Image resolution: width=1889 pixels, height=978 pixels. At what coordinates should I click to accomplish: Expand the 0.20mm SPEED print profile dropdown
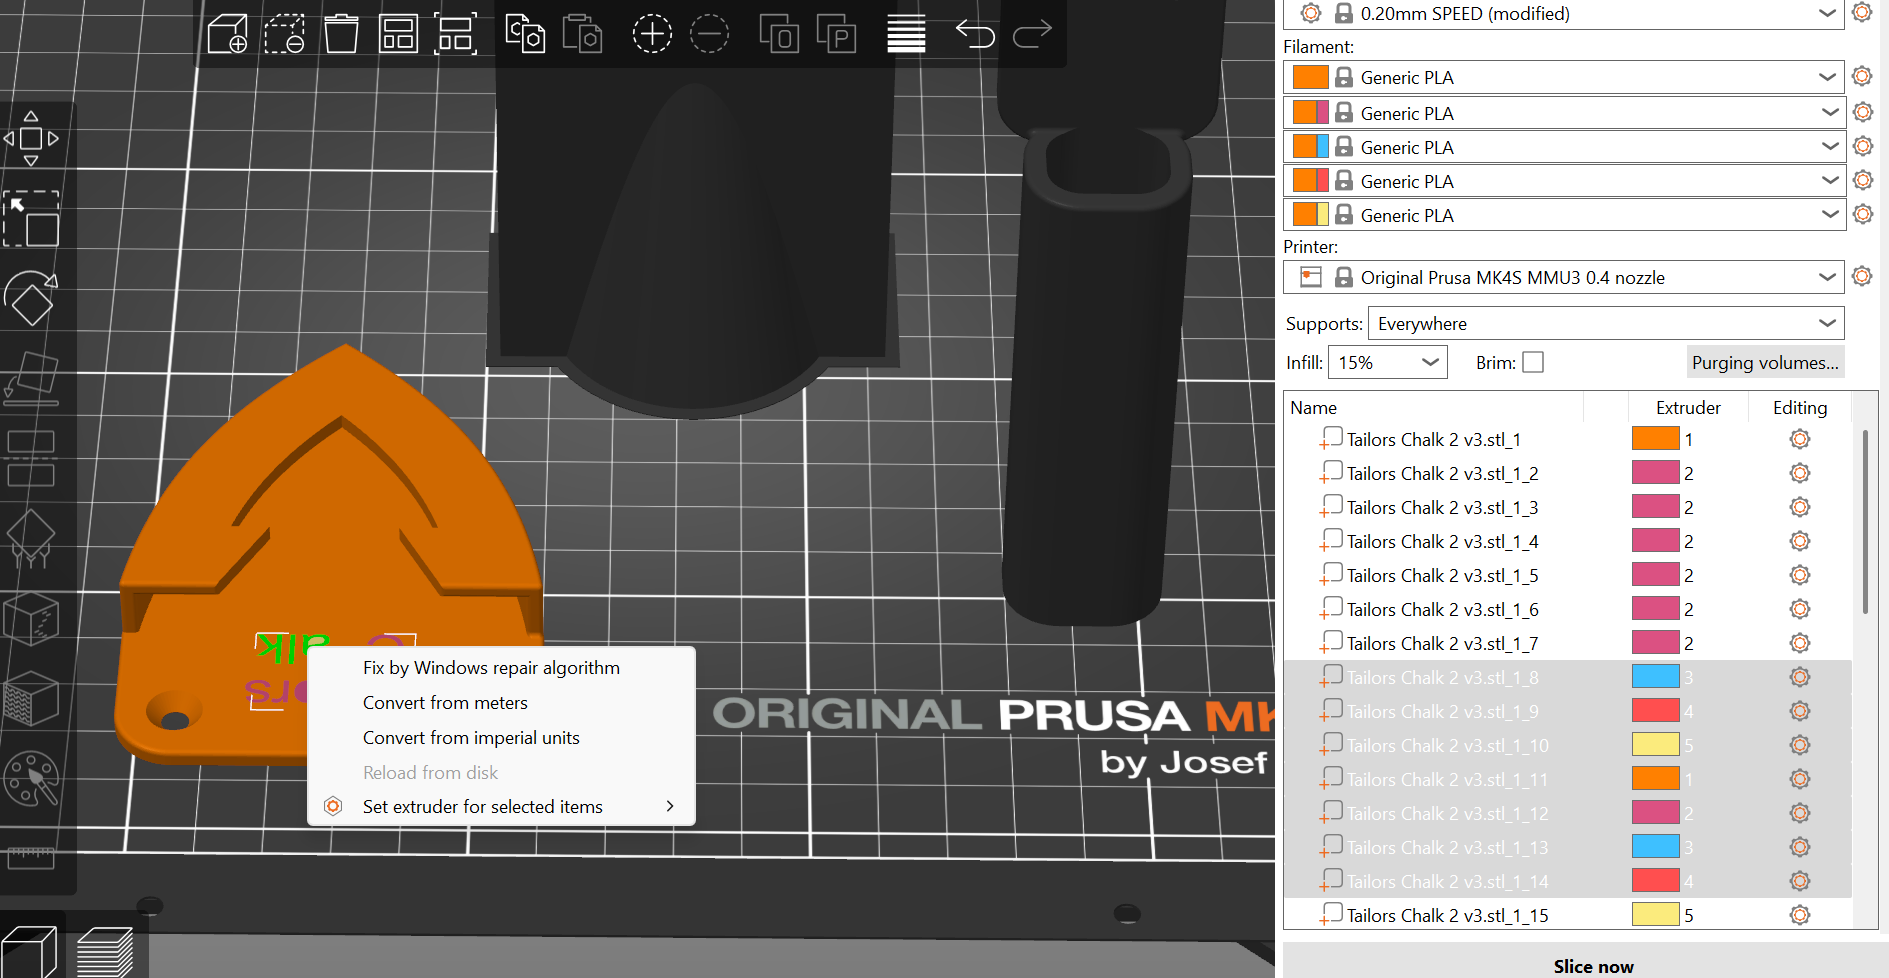(1829, 14)
